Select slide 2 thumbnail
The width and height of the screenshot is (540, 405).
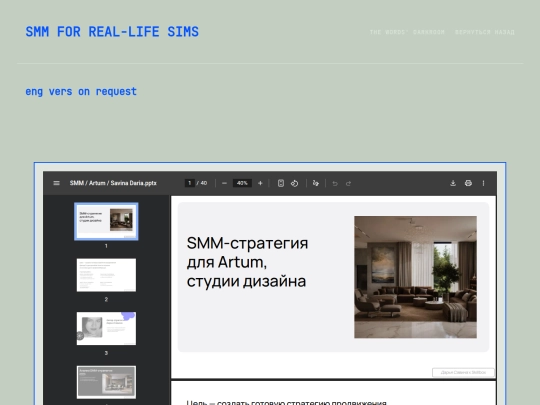click(106, 275)
